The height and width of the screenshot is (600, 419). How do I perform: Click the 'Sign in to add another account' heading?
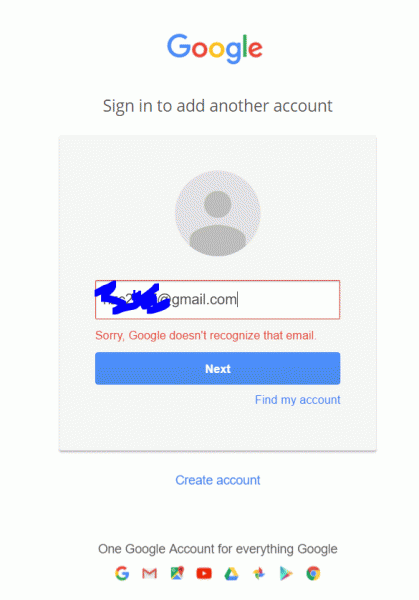217,106
